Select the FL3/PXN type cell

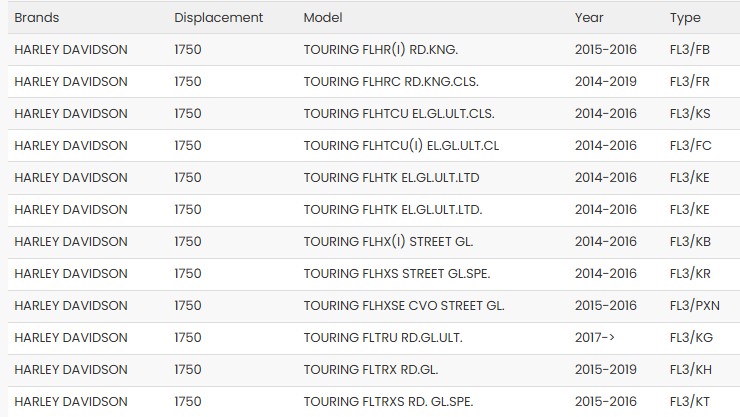pos(693,306)
